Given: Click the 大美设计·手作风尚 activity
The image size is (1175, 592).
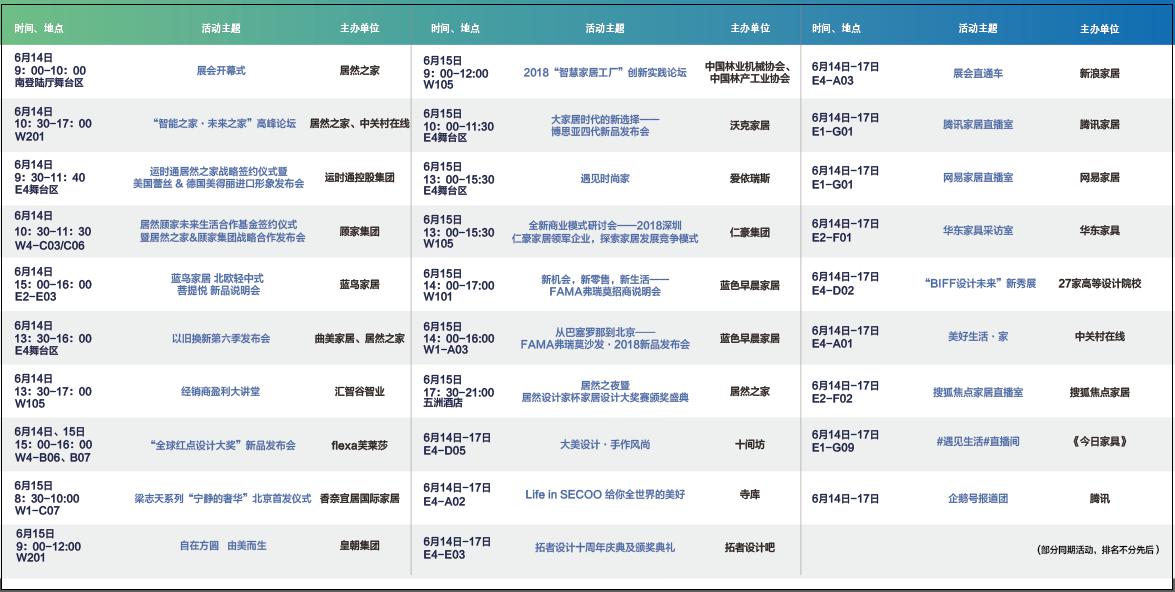Looking at the screenshot, I should [x=605, y=444].
